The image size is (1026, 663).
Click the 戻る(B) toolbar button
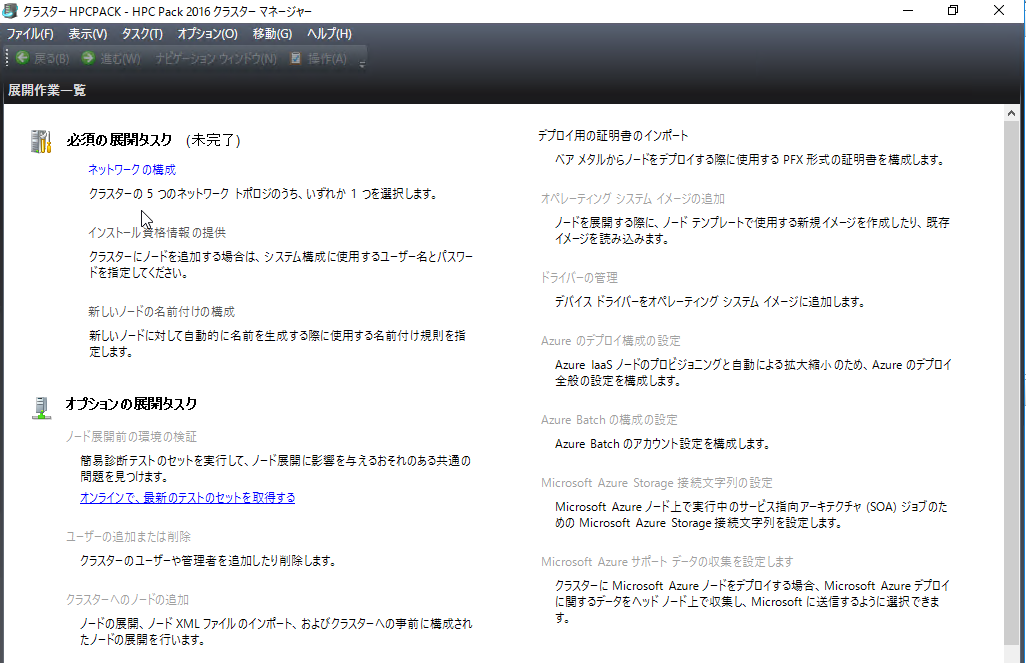point(43,58)
